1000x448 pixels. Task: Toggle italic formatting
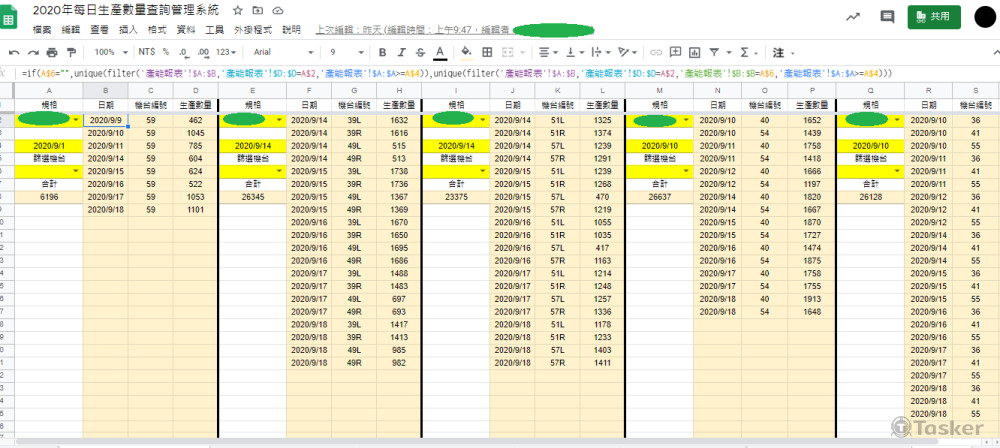point(400,51)
